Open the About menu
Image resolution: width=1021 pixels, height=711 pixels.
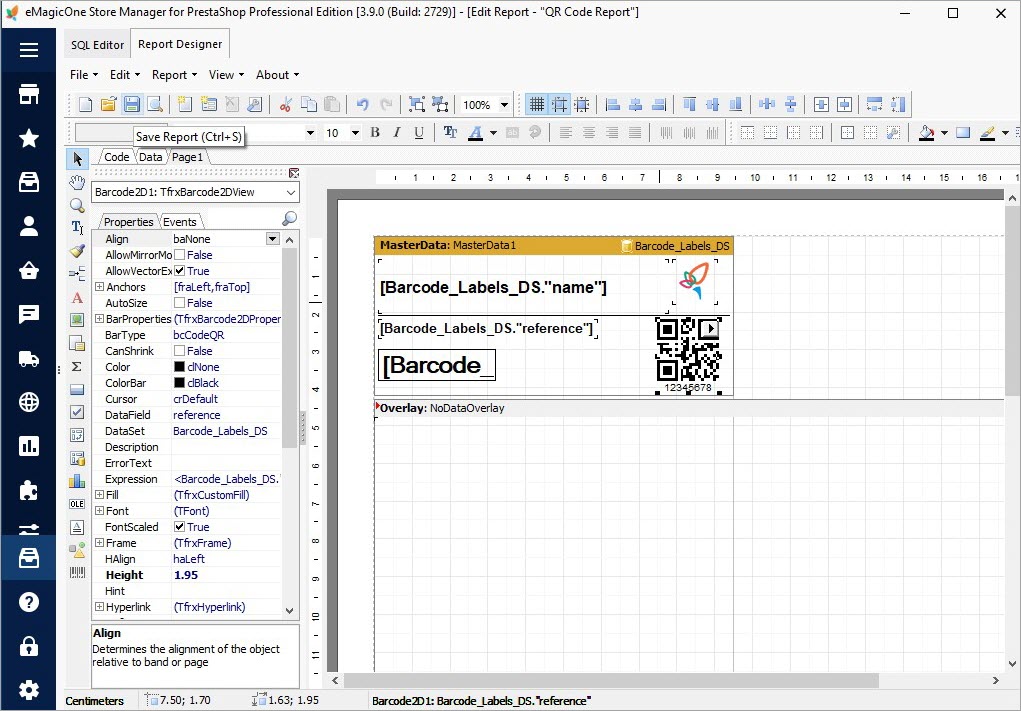277,75
